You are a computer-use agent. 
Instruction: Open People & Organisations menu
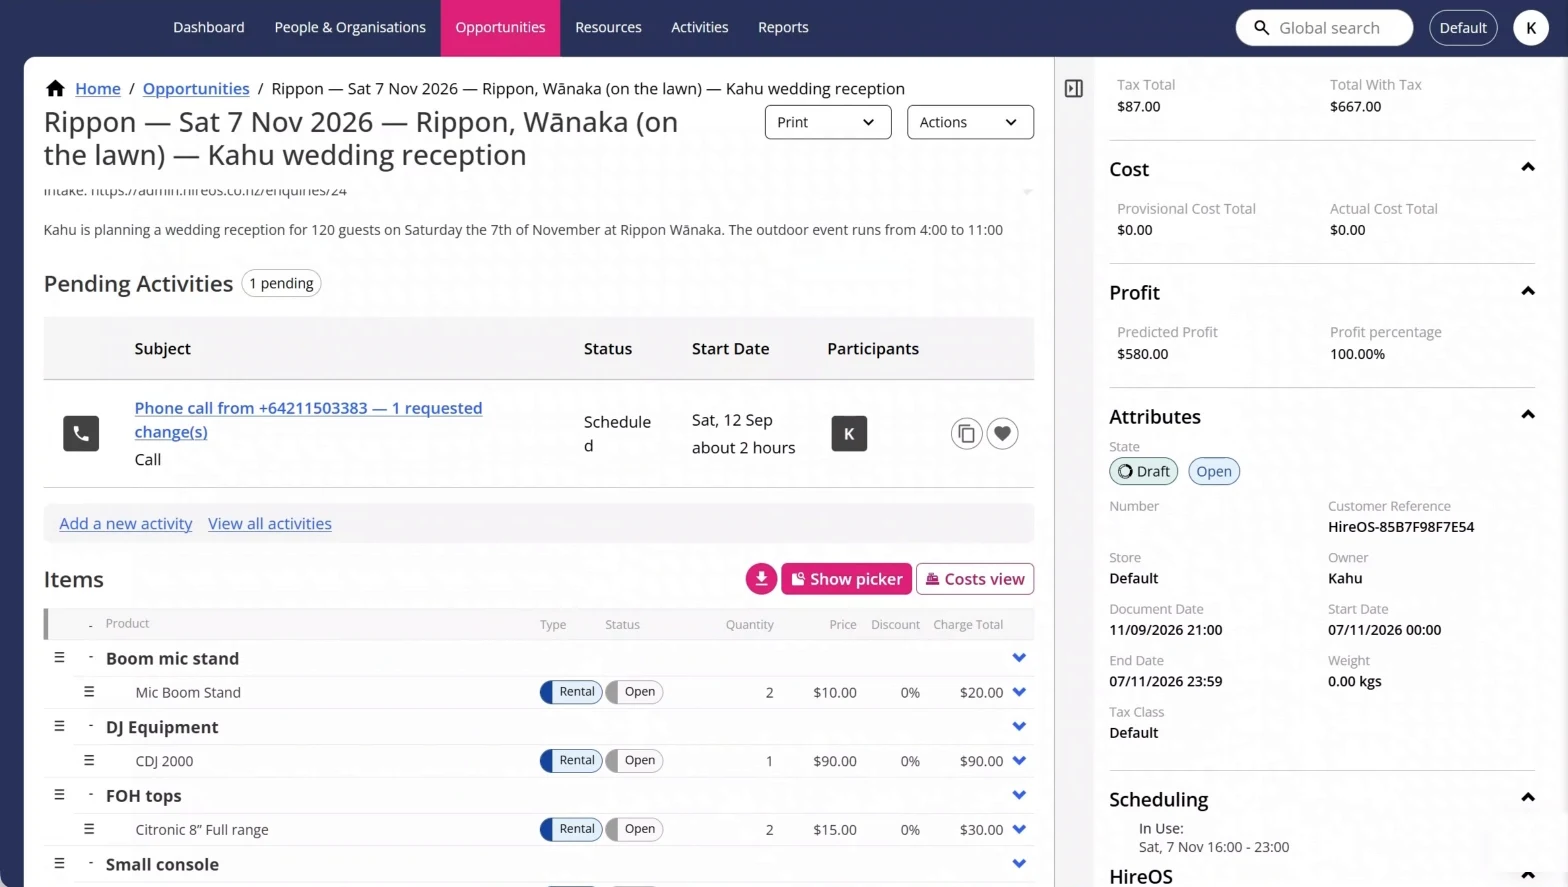pos(350,28)
